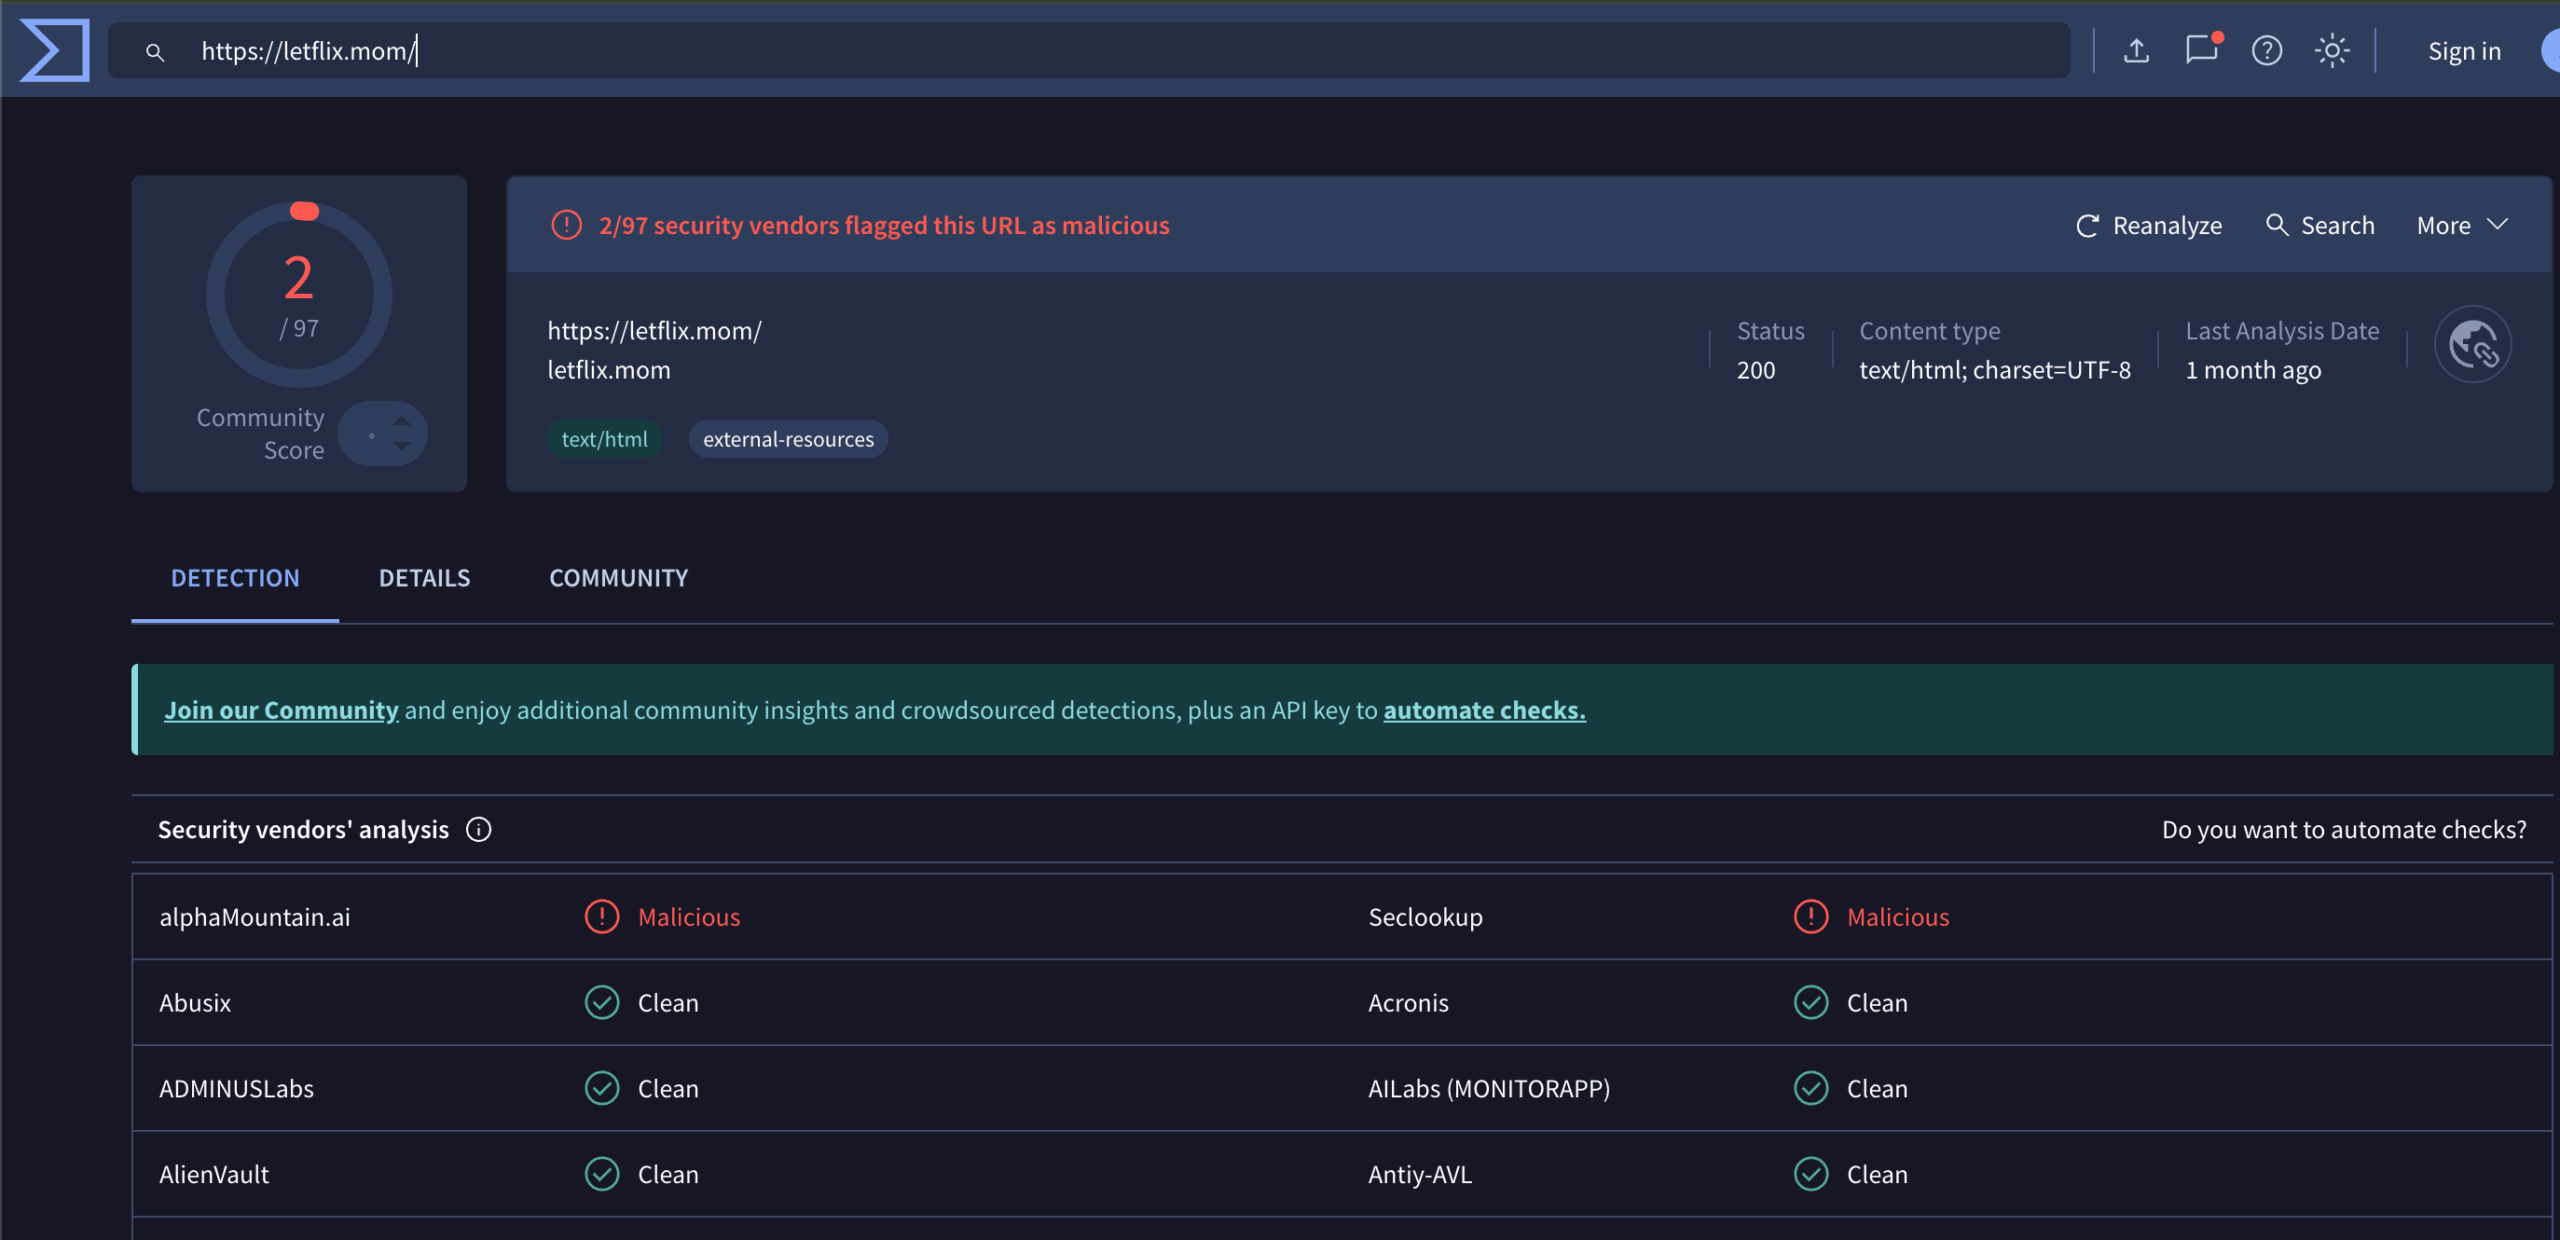Click the ADMINUSLabs vendor name
Viewport: 2560px width, 1240px height.
point(236,1089)
